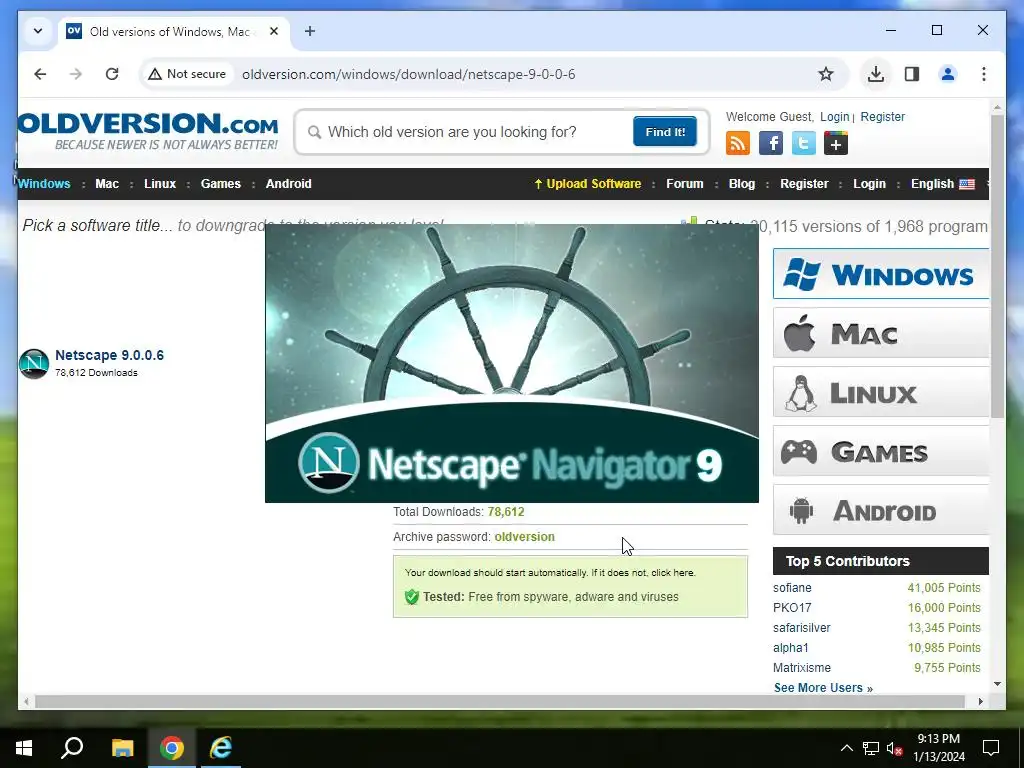This screenshot has width=1024, height=768.
Task: Show hidden system tray icons
Action: pos(846,748)
